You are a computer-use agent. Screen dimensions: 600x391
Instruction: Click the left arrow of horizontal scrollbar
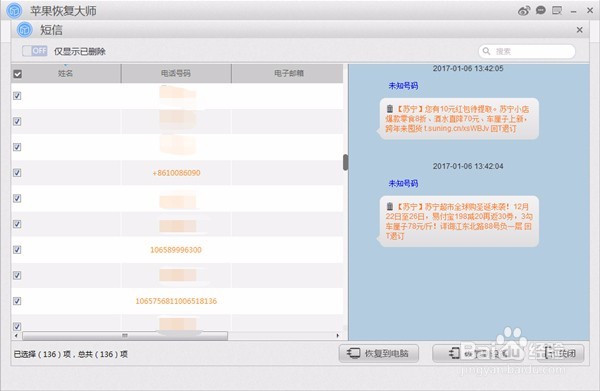tap(16, 336)
